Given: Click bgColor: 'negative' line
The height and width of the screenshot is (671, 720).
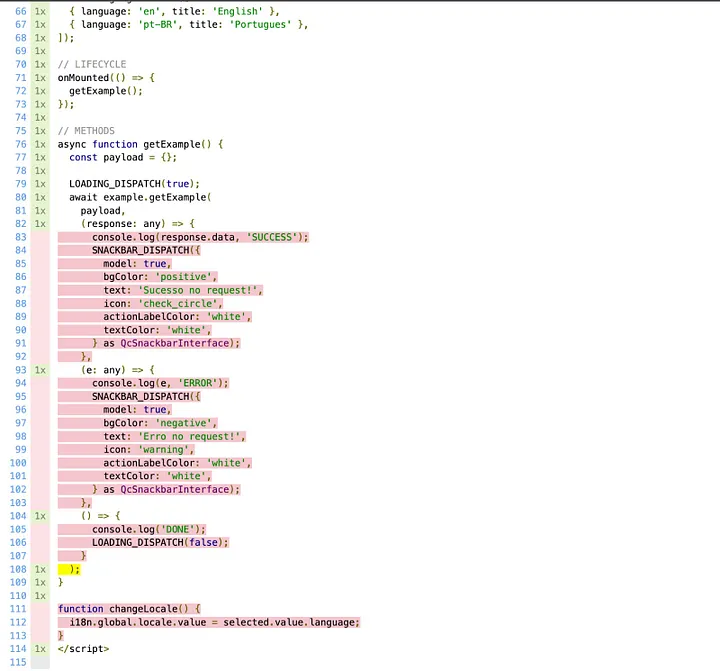Looking at the screenshot, I should (x=160, y=423).
